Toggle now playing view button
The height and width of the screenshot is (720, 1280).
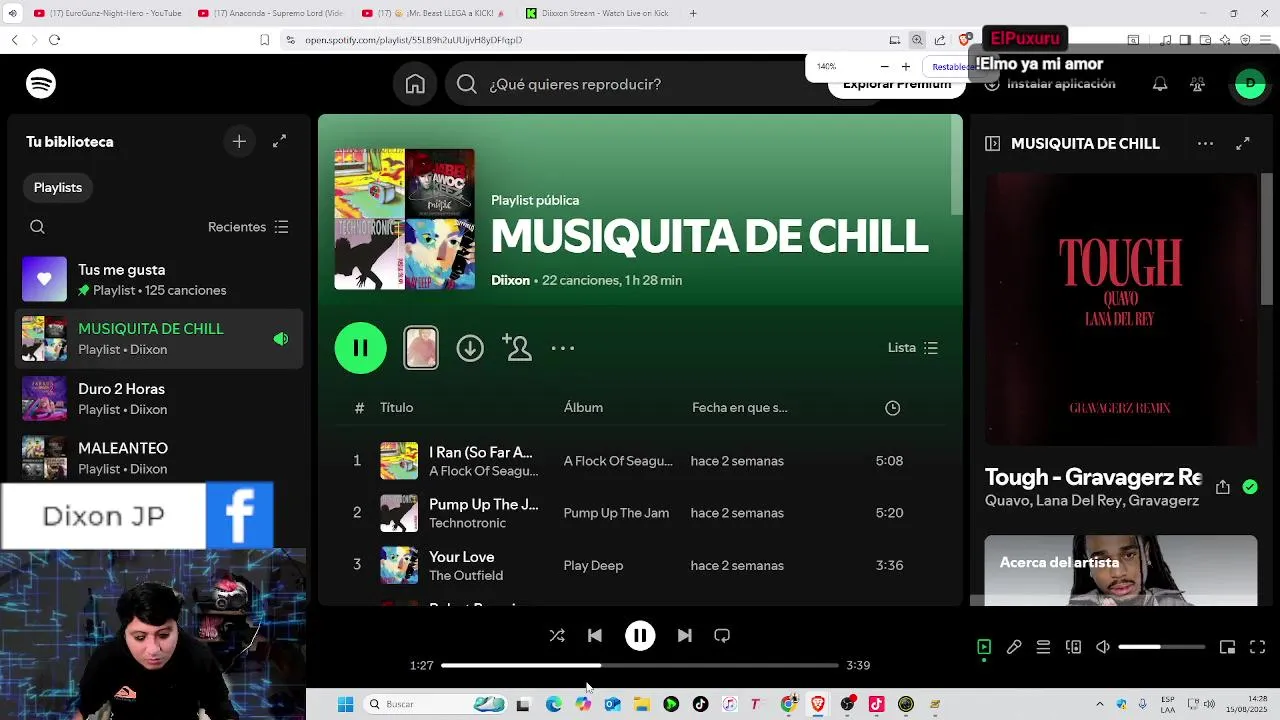click(984, 647)
